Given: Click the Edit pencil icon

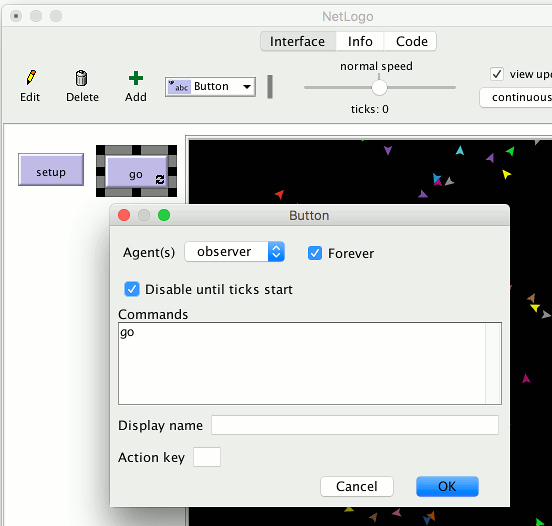Looking at the screenshot, I should (x=31, y=77).
